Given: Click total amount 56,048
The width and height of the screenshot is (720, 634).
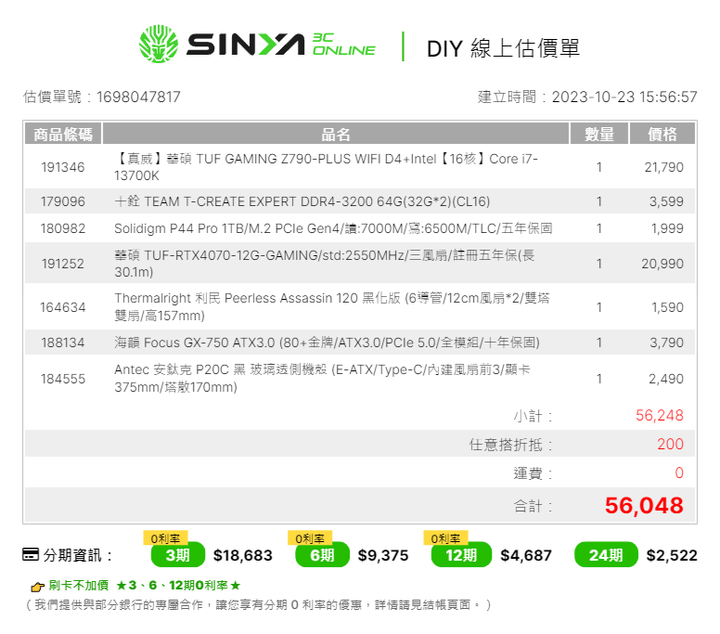Looking at the screenshot, I should click(x=644, y=505).
